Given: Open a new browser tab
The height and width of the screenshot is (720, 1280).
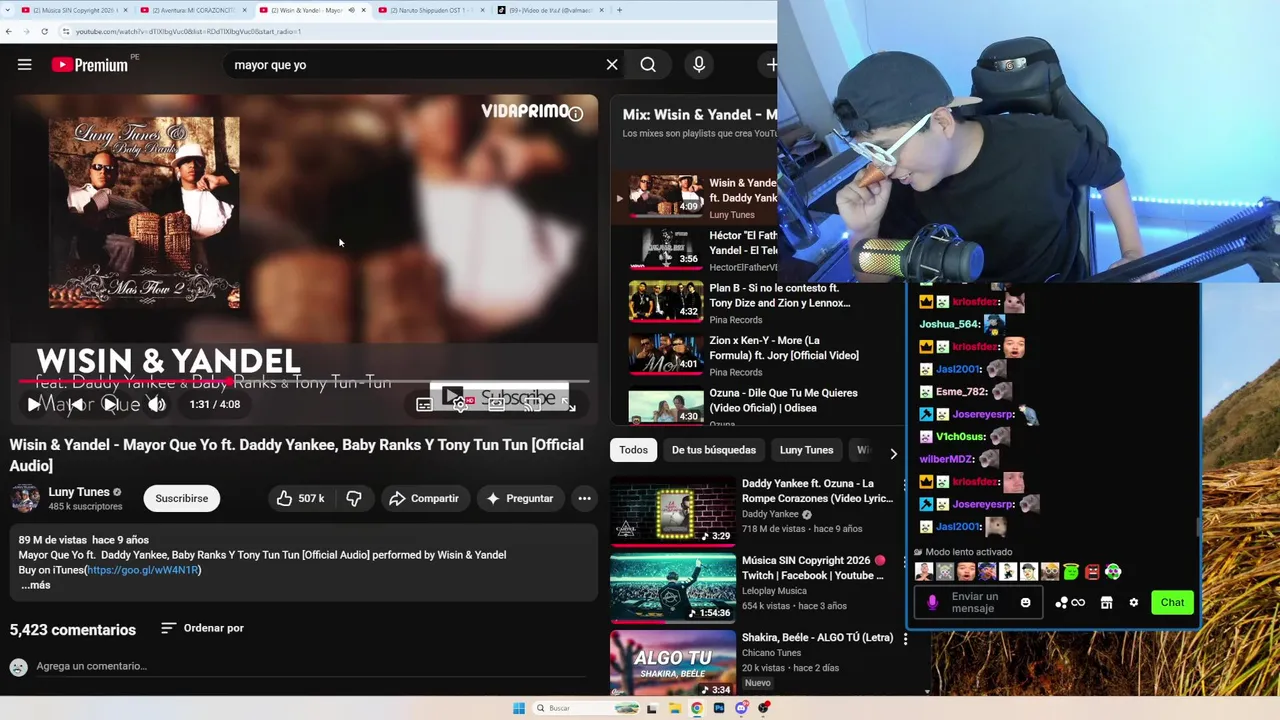Looking at the screenshot, I should 619,10.
